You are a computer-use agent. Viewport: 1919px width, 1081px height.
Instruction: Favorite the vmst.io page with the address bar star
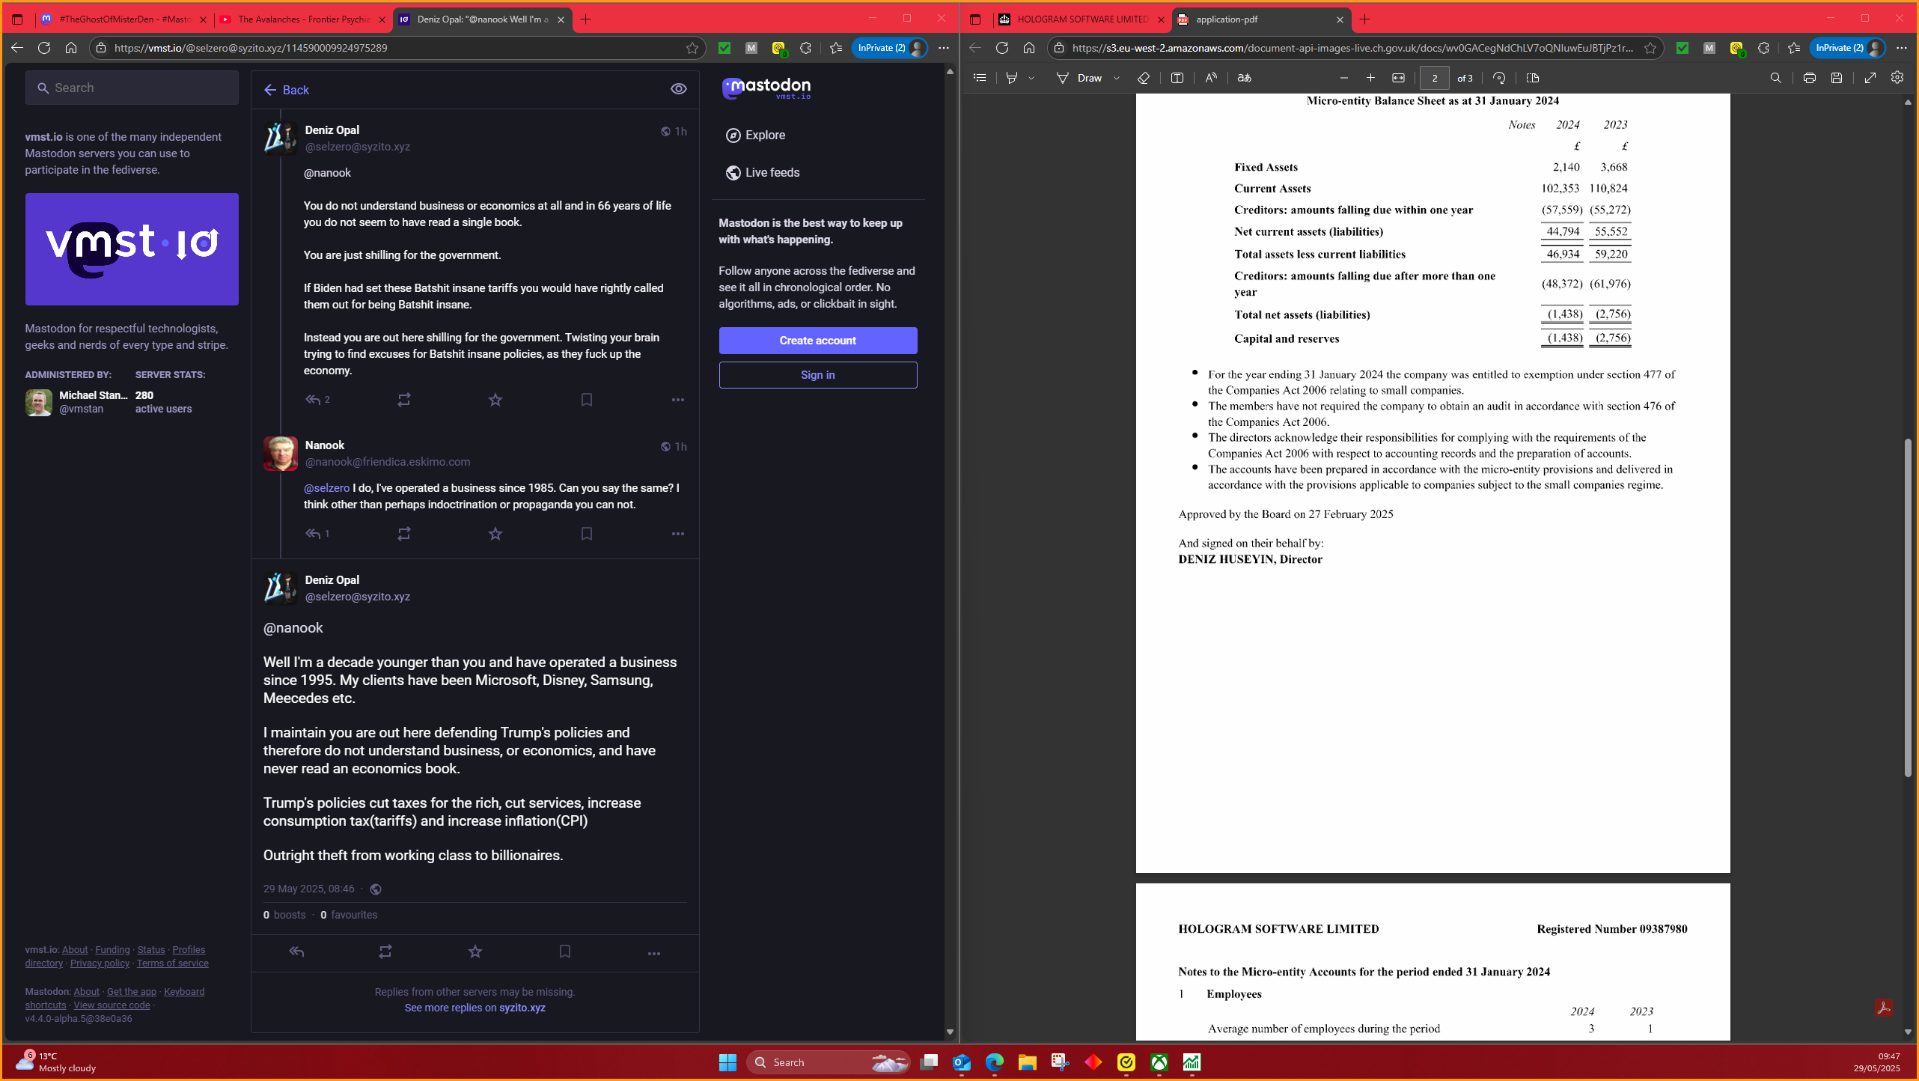(692, 48)
